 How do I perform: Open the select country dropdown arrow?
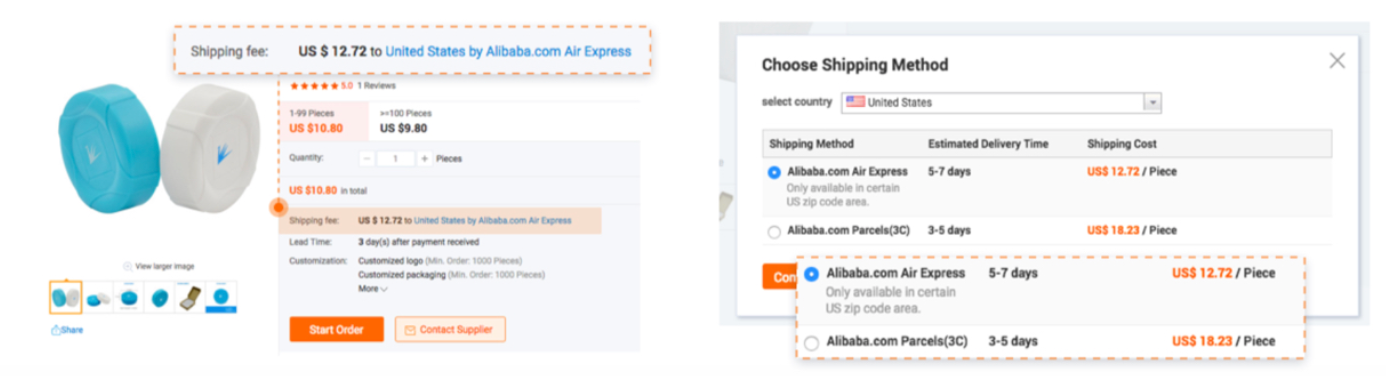pyautogui.click(x=1153, y=102)
